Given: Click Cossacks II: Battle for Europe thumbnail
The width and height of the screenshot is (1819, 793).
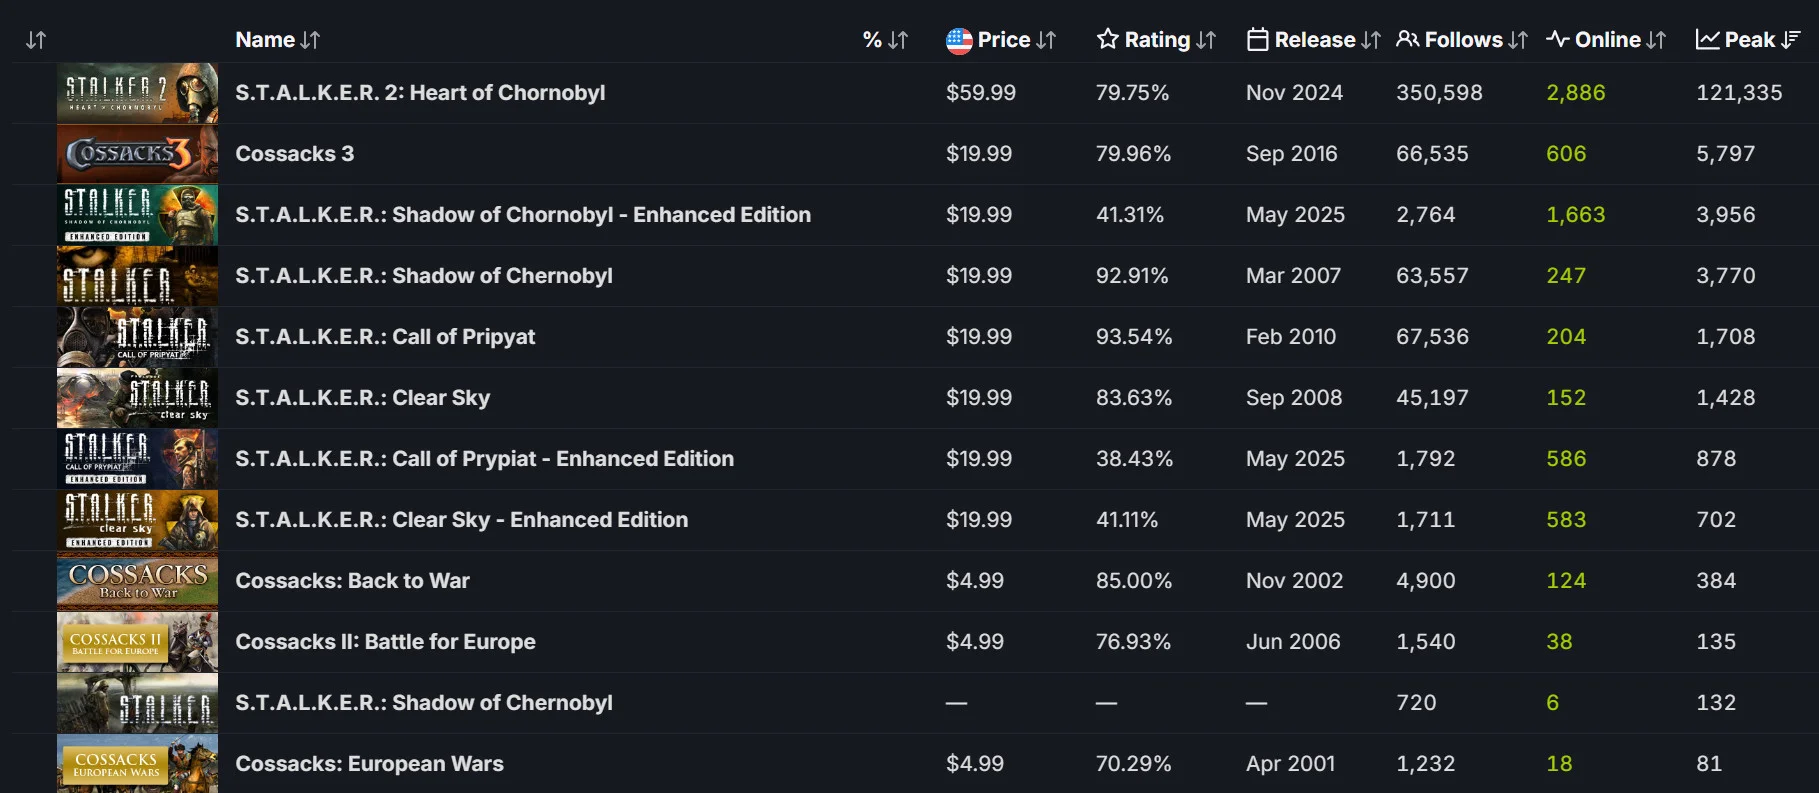Looking at the screenshot, I should point(137,642).
